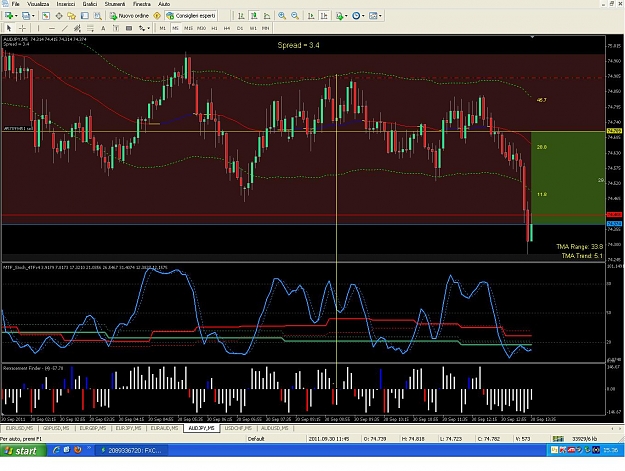Expand the Indicators dropdown arrow
This screenshot has width=625, height=471.
click(x=346, y=16)
